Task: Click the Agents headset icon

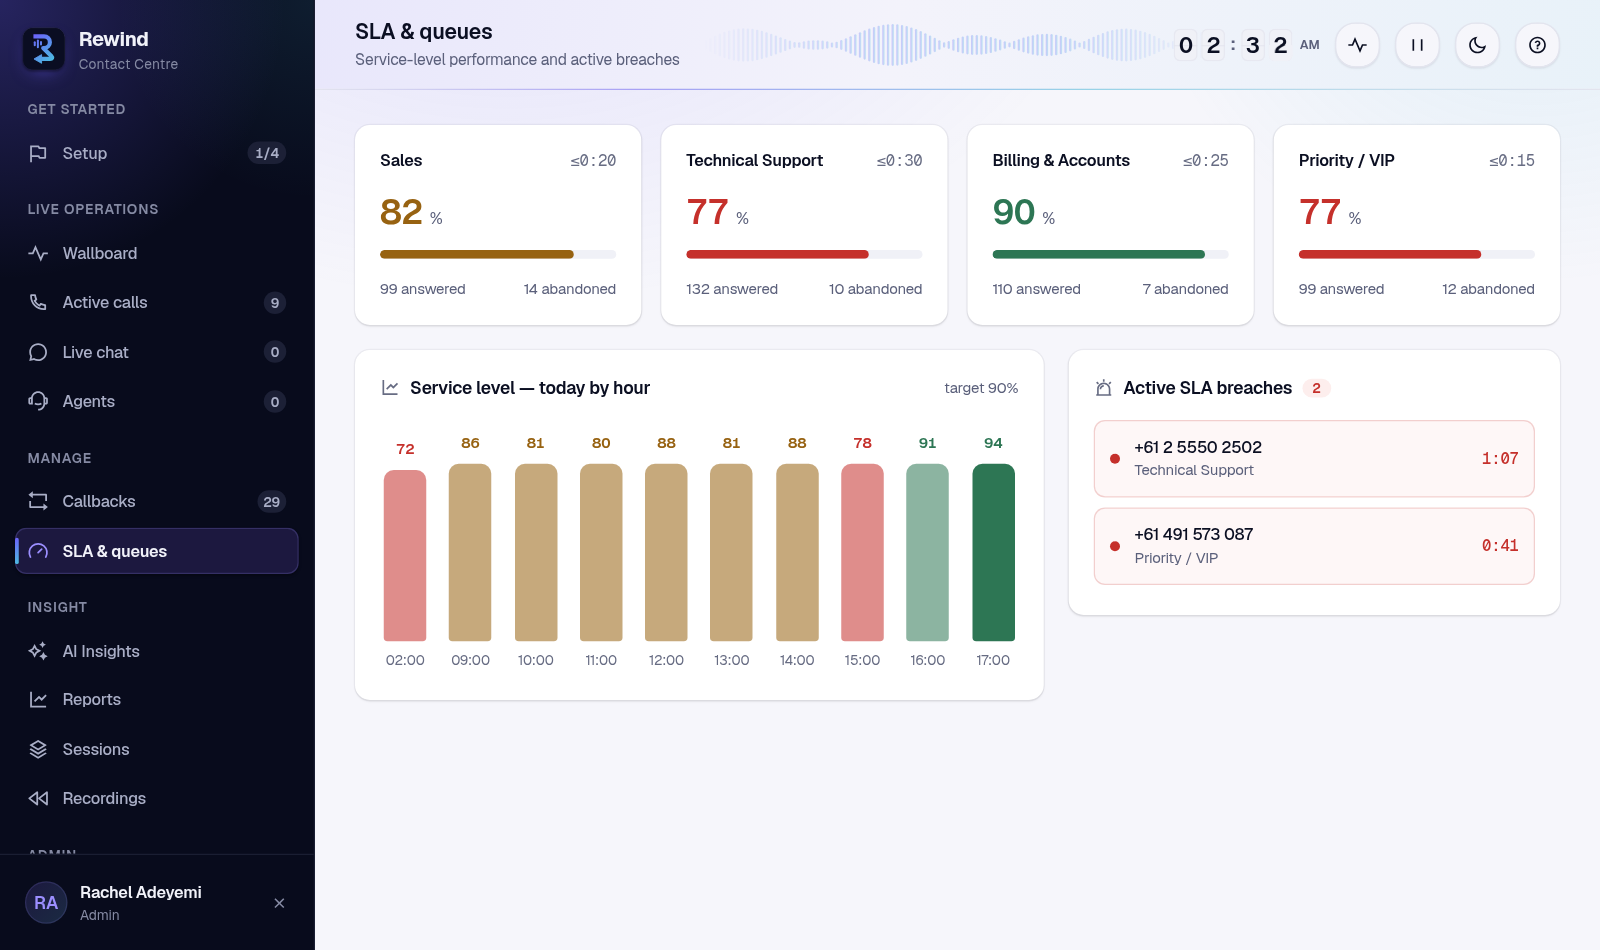Action: tap(38, 401)
